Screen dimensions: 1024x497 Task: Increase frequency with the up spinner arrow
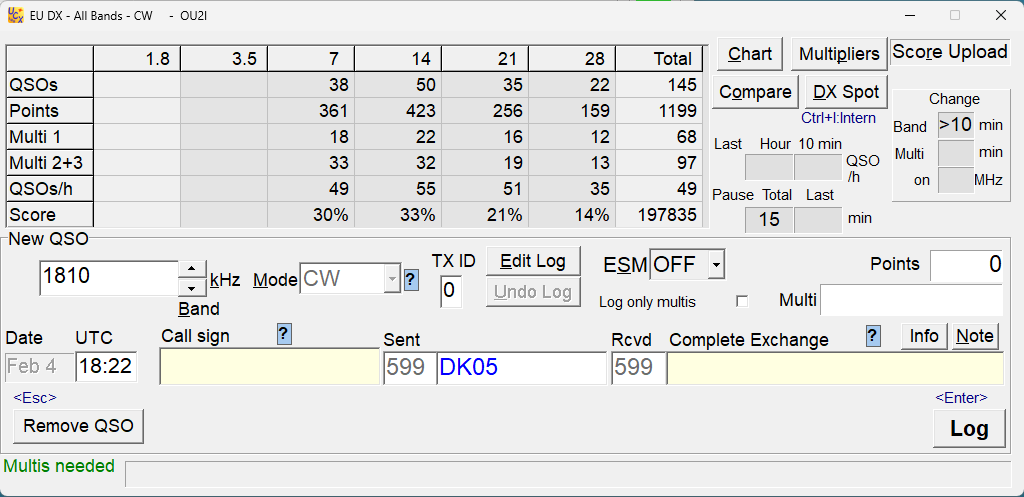[192, 269]
